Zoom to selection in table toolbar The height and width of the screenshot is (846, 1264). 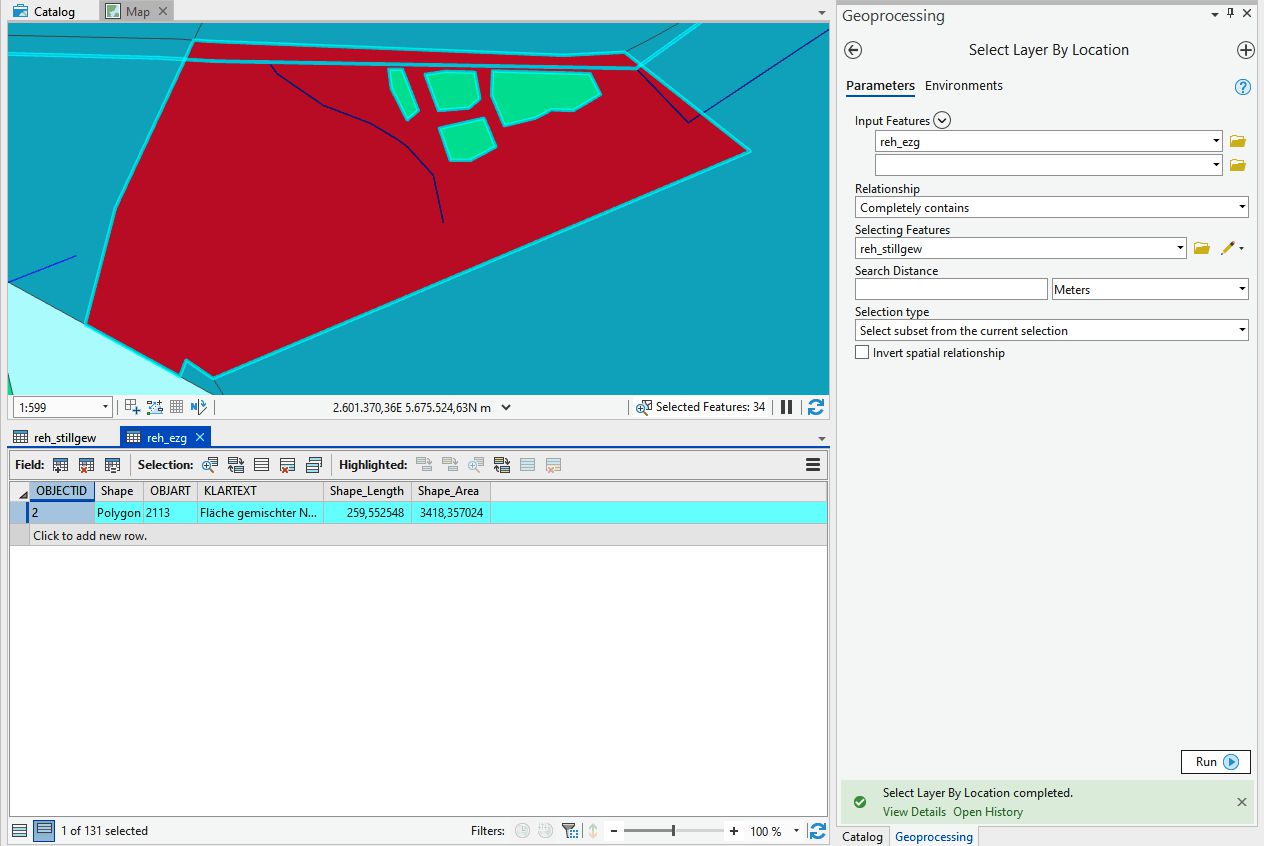[x=210, y=465]
